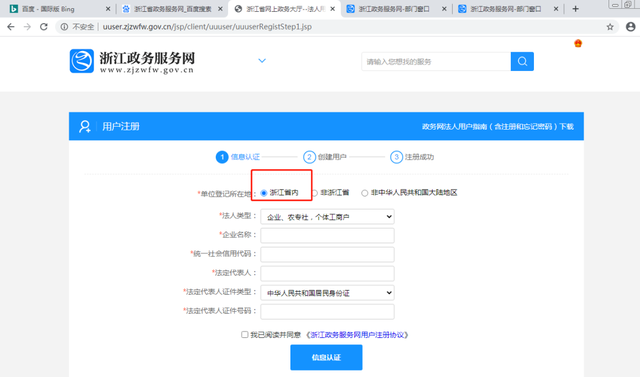This screenshot has width=640, height=377.
Task: Click the user registration person icon
Action: 85,126
